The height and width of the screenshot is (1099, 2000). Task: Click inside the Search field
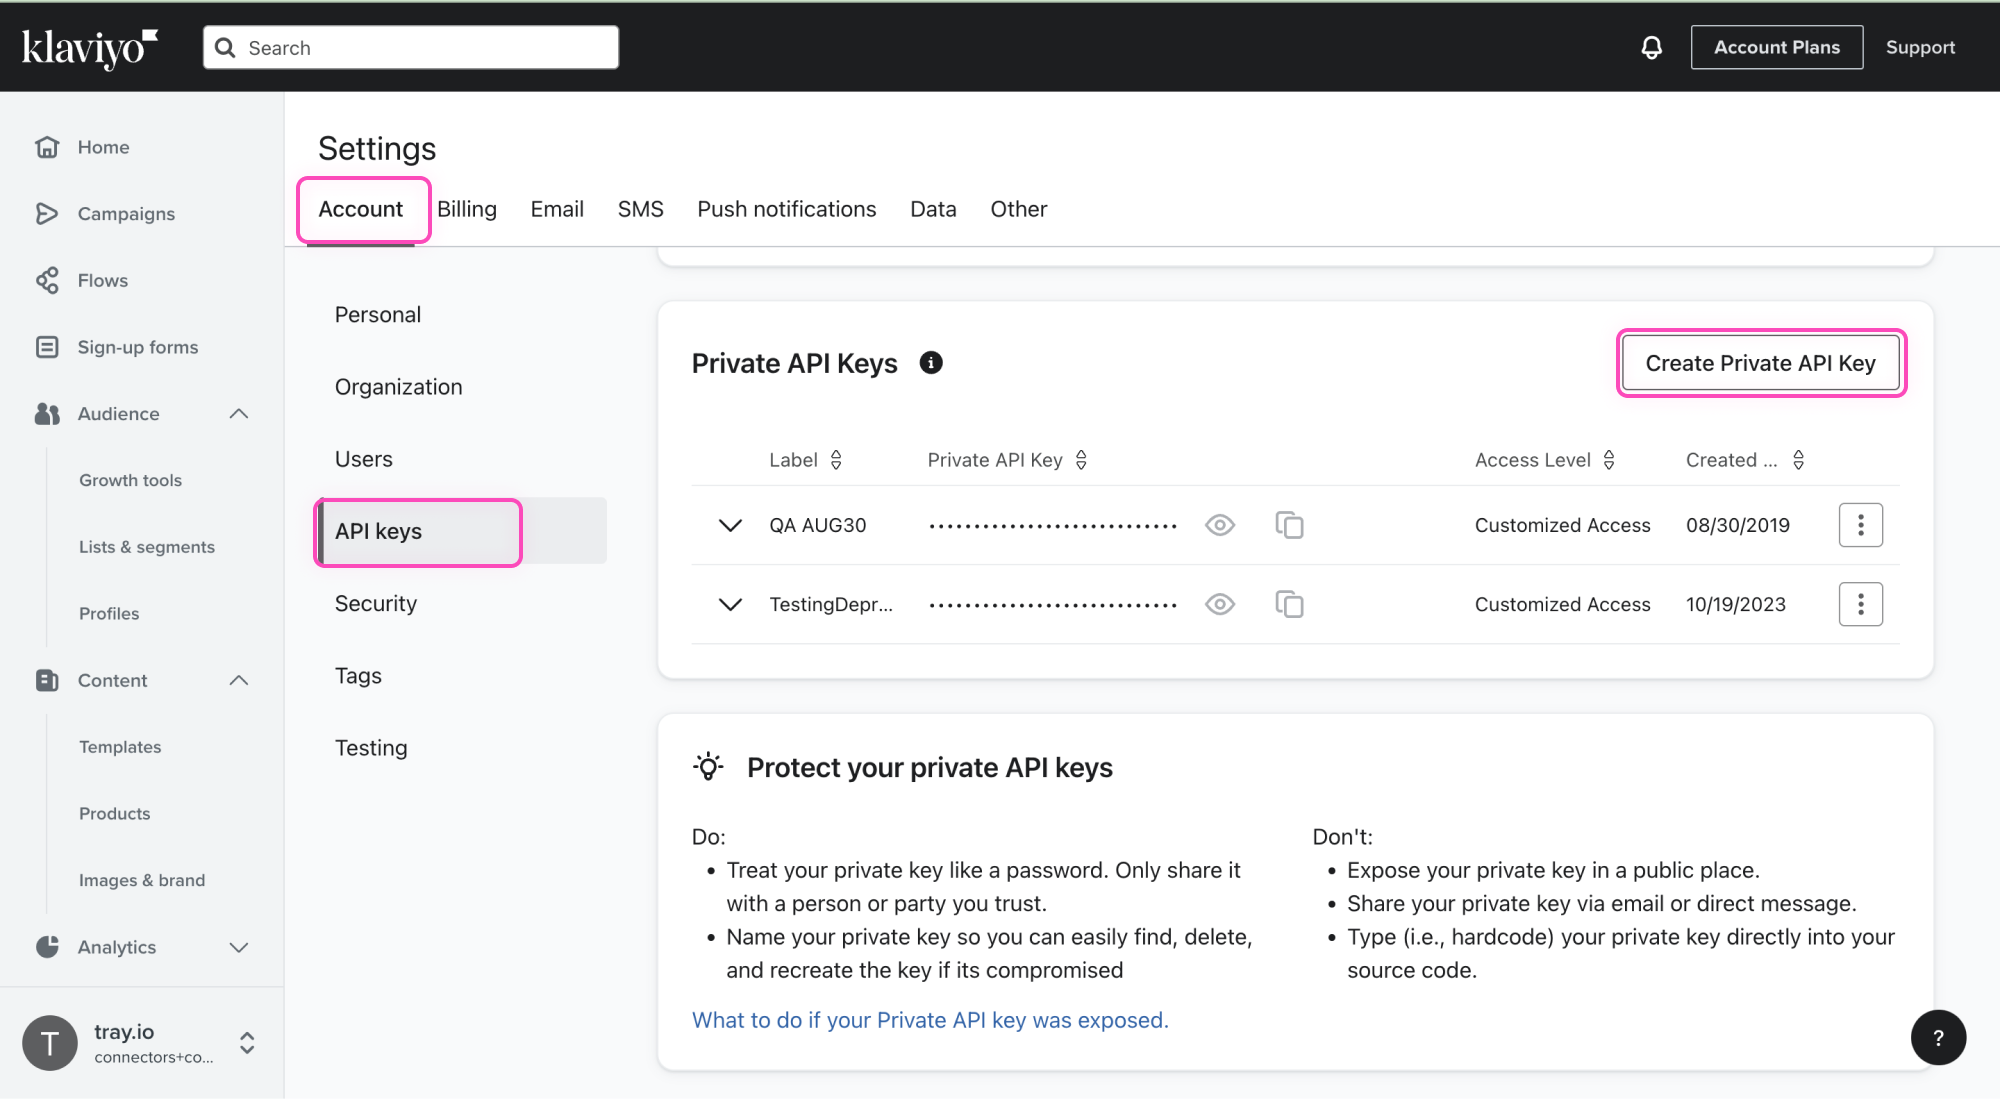(410, 47)
